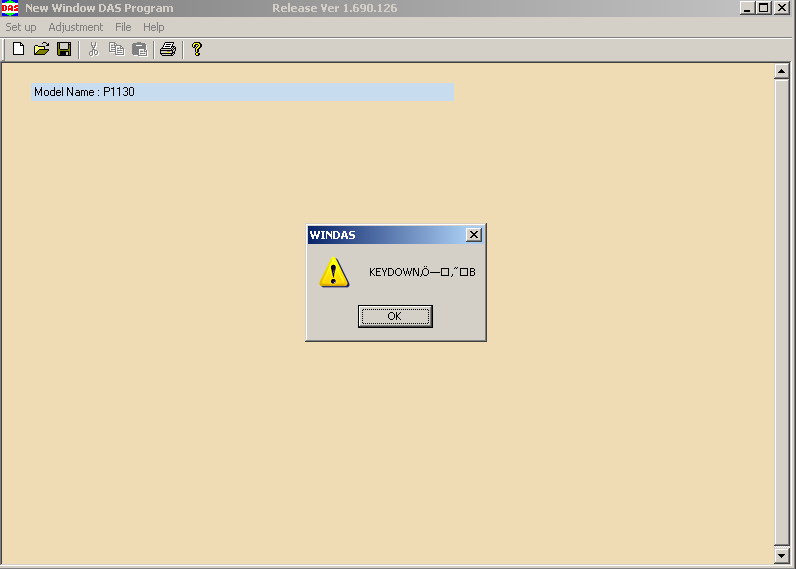Select the Model Name P1130 field

[242, 92]
